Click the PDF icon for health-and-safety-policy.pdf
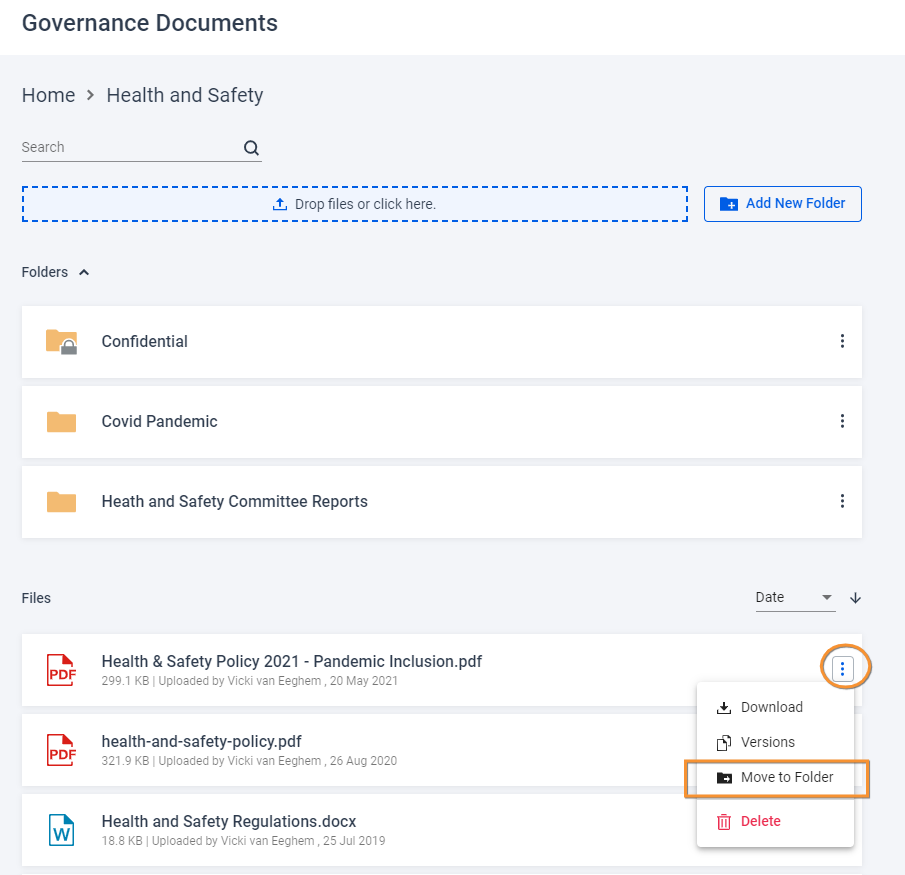 [62, 750]
